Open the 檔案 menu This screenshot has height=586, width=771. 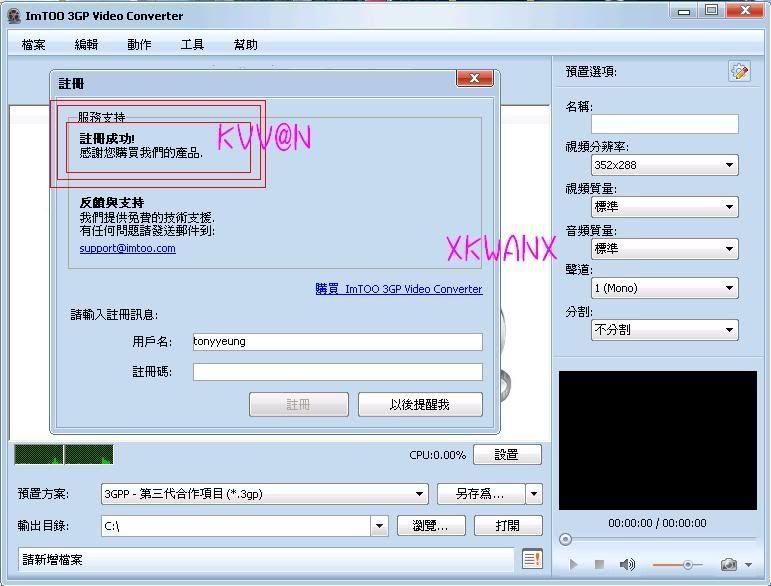33,45
